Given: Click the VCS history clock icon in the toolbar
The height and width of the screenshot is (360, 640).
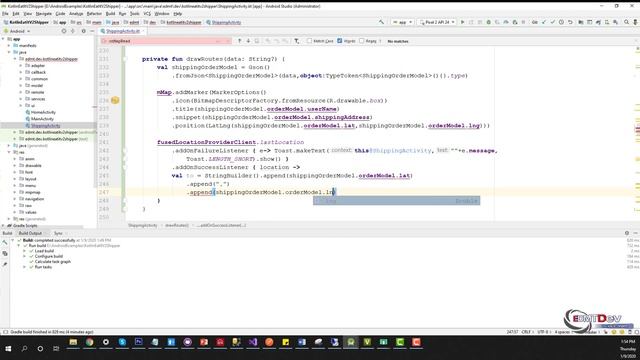Looking at the screenshot, I should point(561,22).
